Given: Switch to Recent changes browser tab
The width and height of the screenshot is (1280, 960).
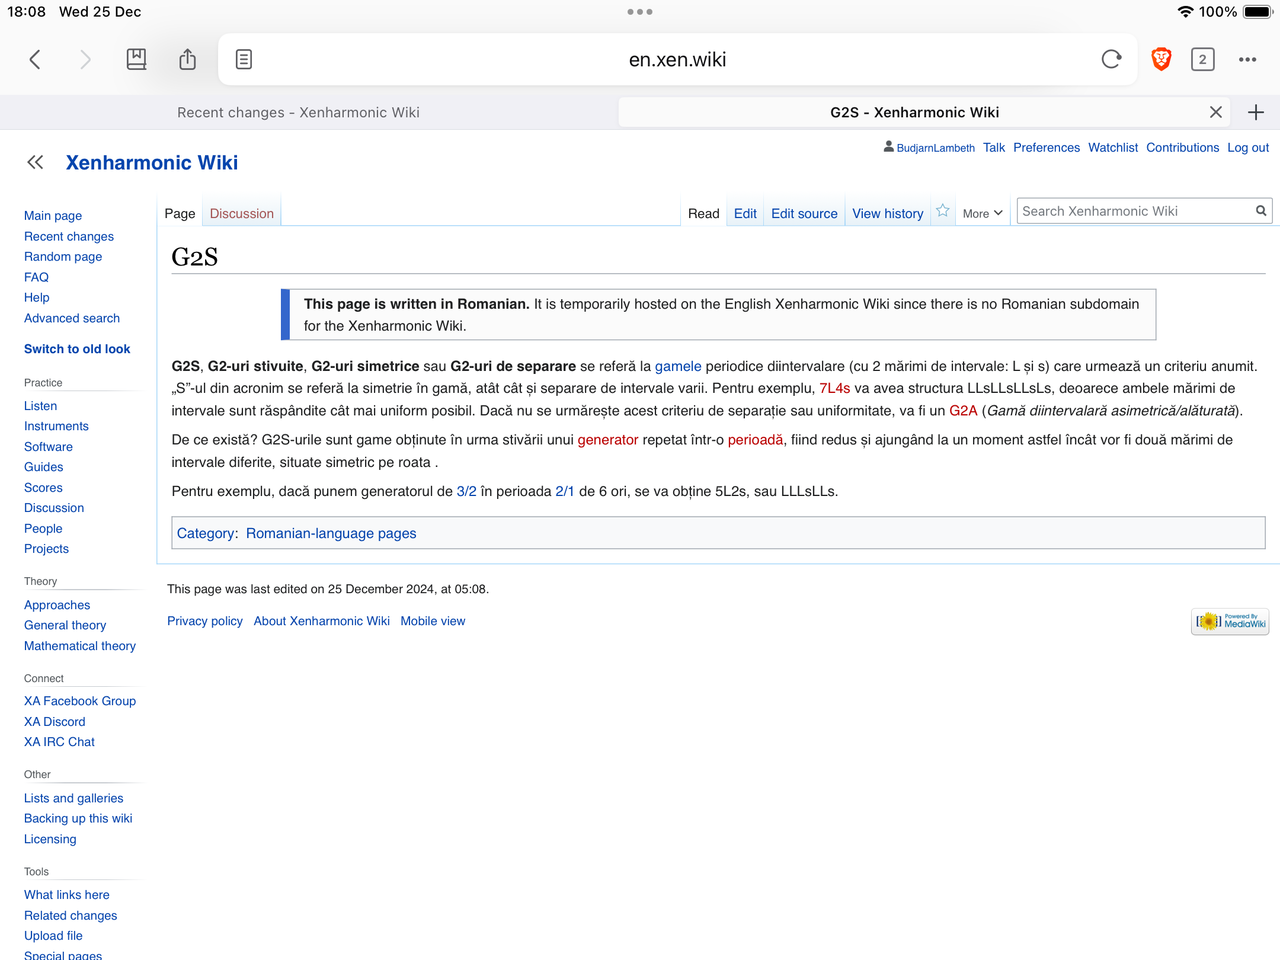Looking at the screenshot, I should [298, 112].
